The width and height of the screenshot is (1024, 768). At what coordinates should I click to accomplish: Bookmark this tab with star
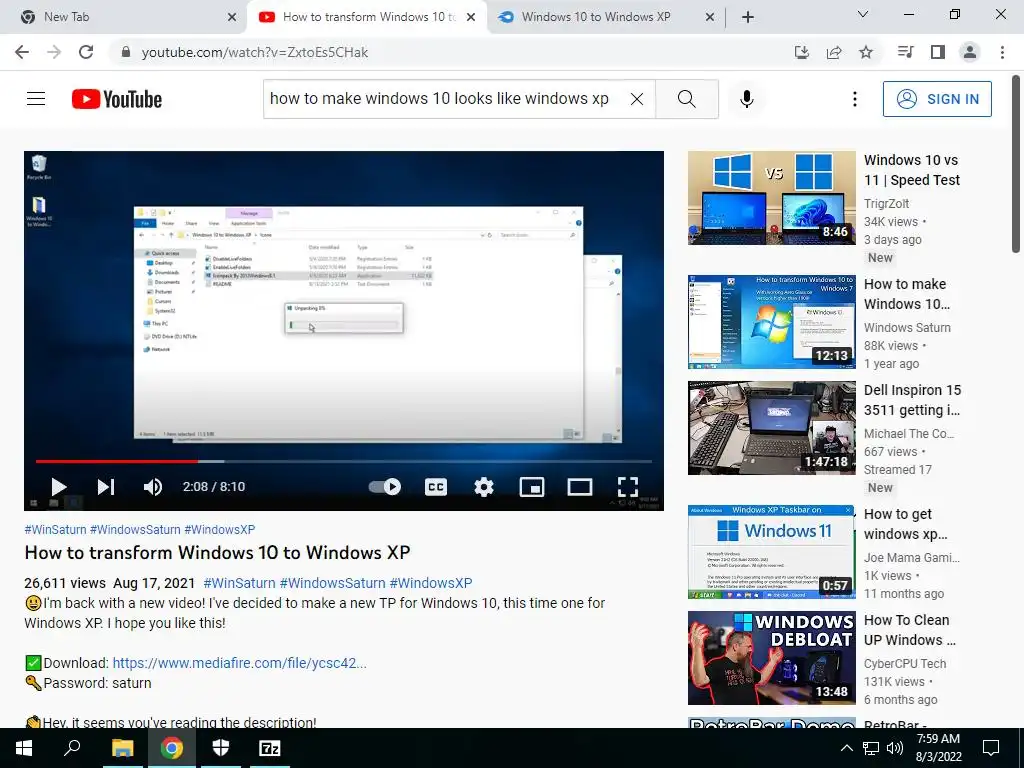coord(866,52)
